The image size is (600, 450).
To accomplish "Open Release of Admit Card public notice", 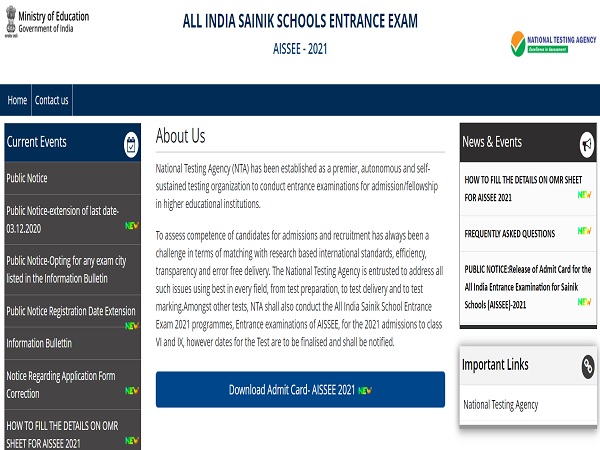I will click(527, 286).
